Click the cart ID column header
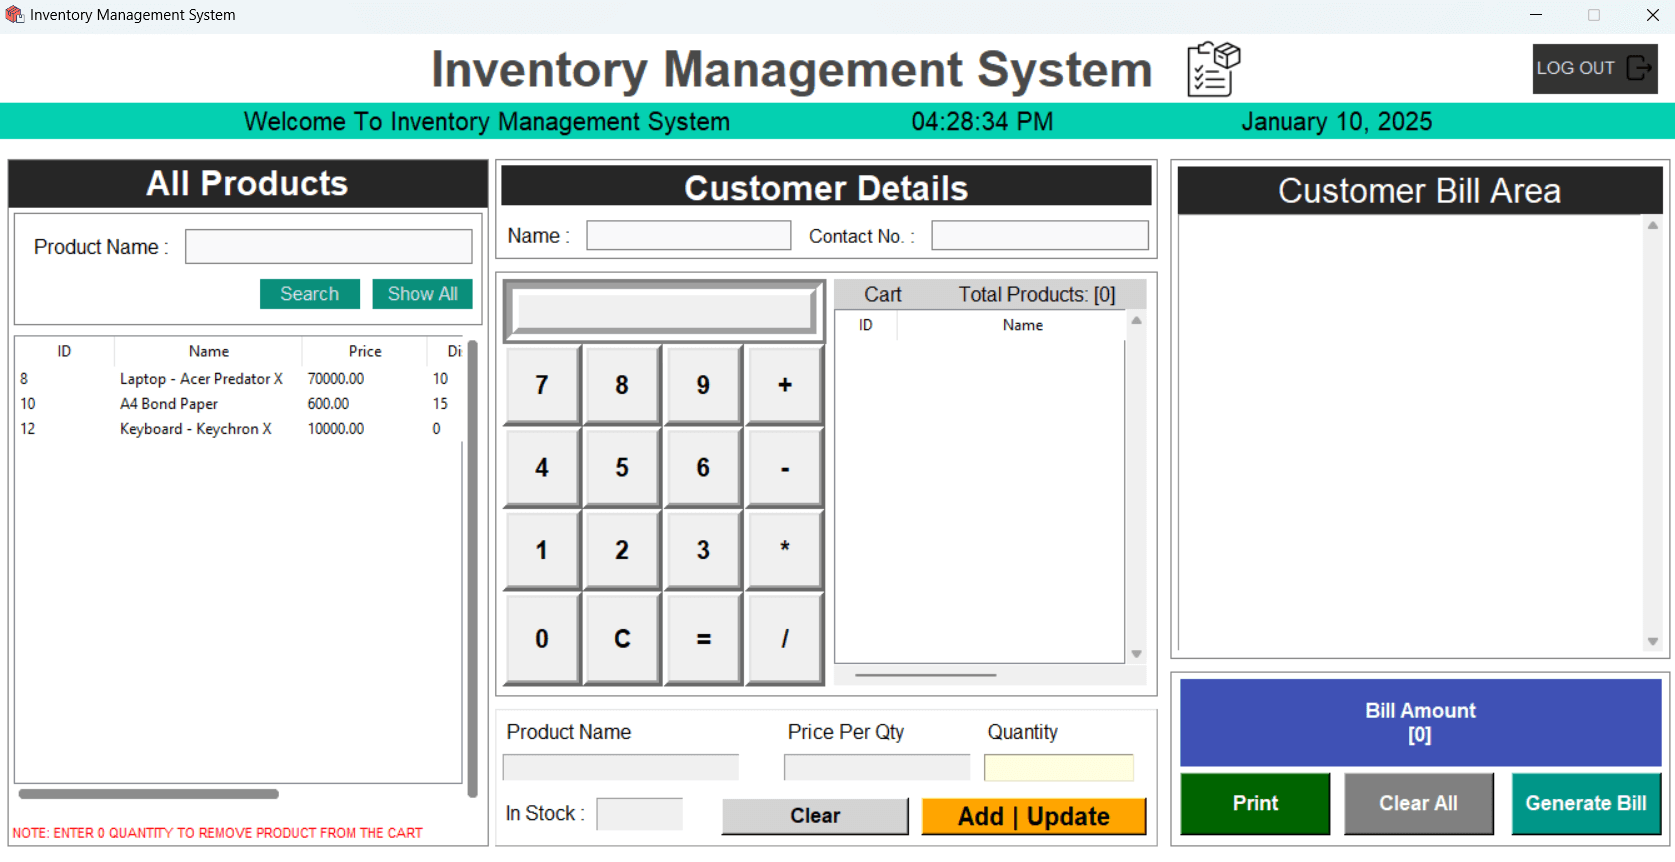The width and height of the screenshot is (1675, 862). [866, 325]
